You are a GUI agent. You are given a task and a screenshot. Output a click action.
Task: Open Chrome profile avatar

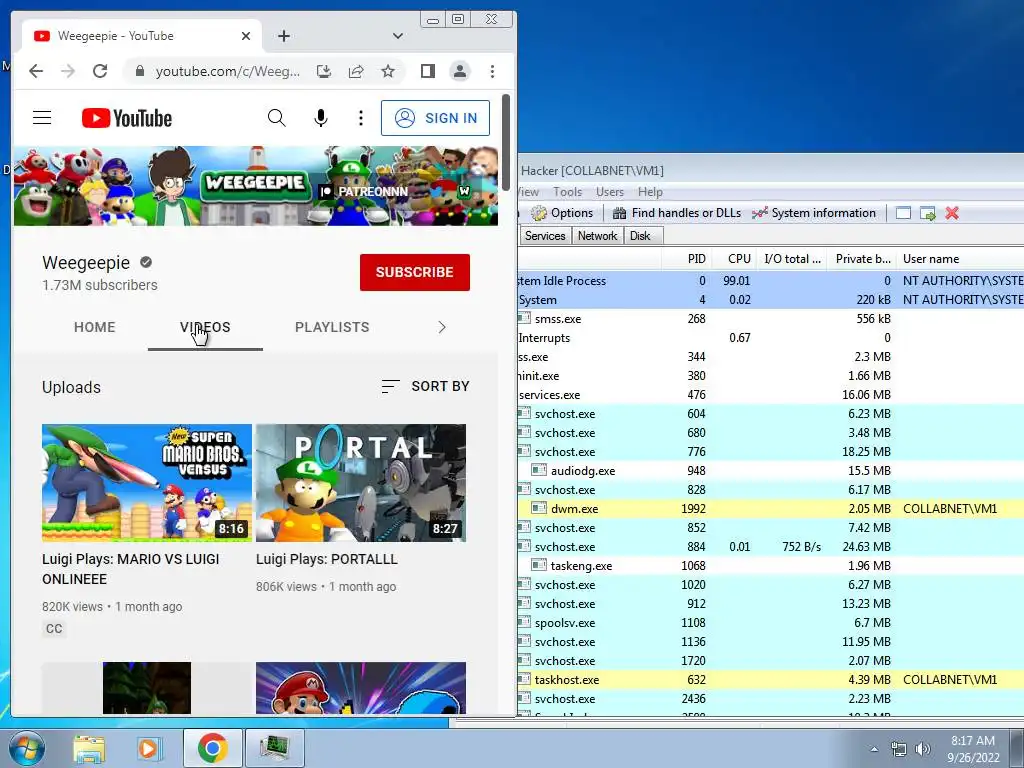[460, 71]
